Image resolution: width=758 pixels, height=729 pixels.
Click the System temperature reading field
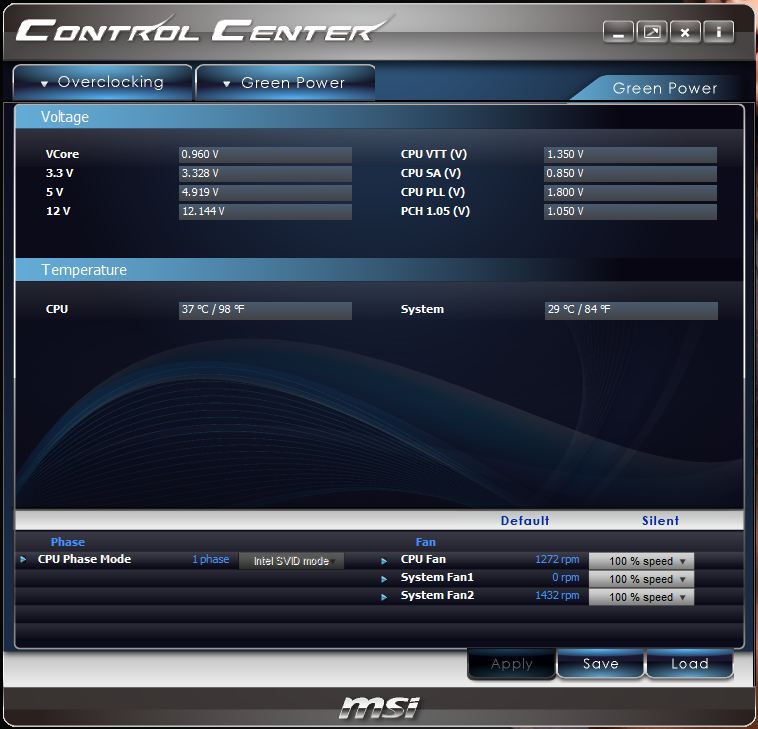click(631, 310)
